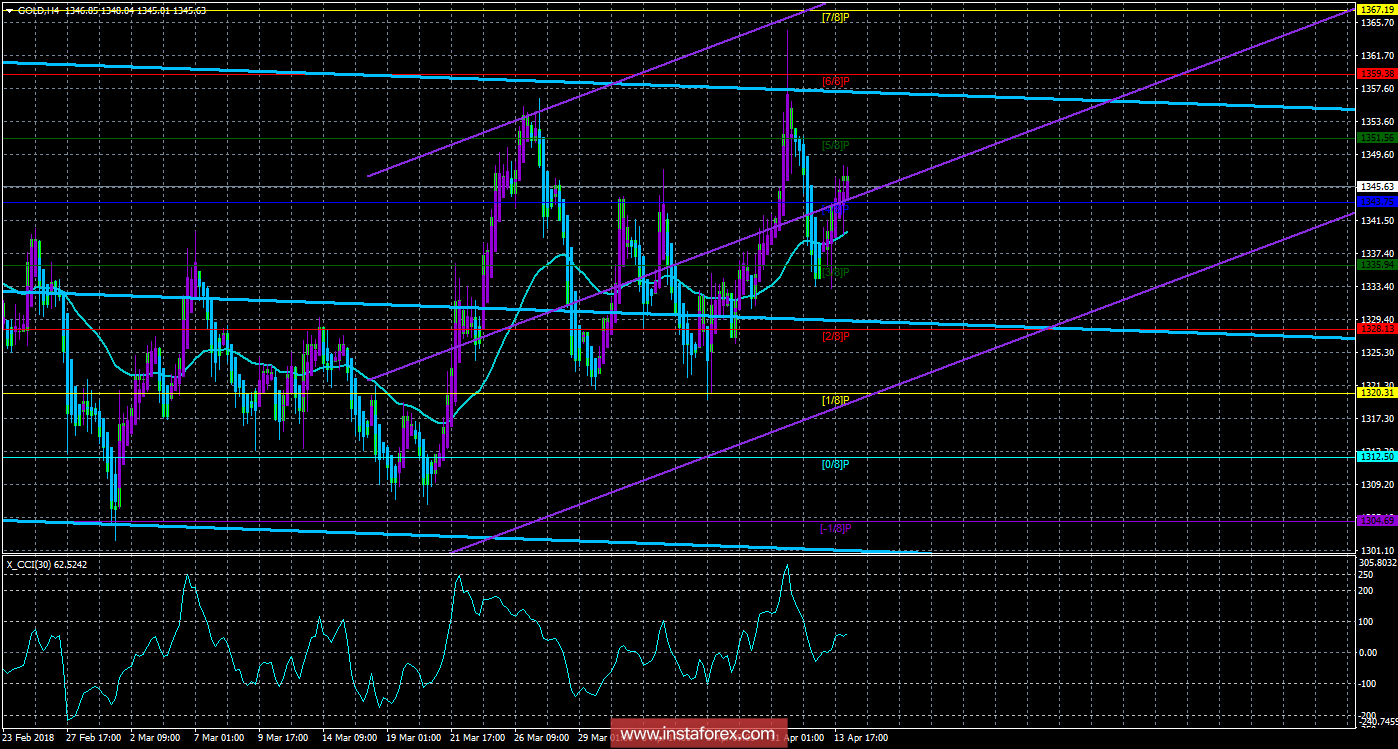Click the 1359.38 red price tag
1398x749 pixels.
coord(1376,73)
